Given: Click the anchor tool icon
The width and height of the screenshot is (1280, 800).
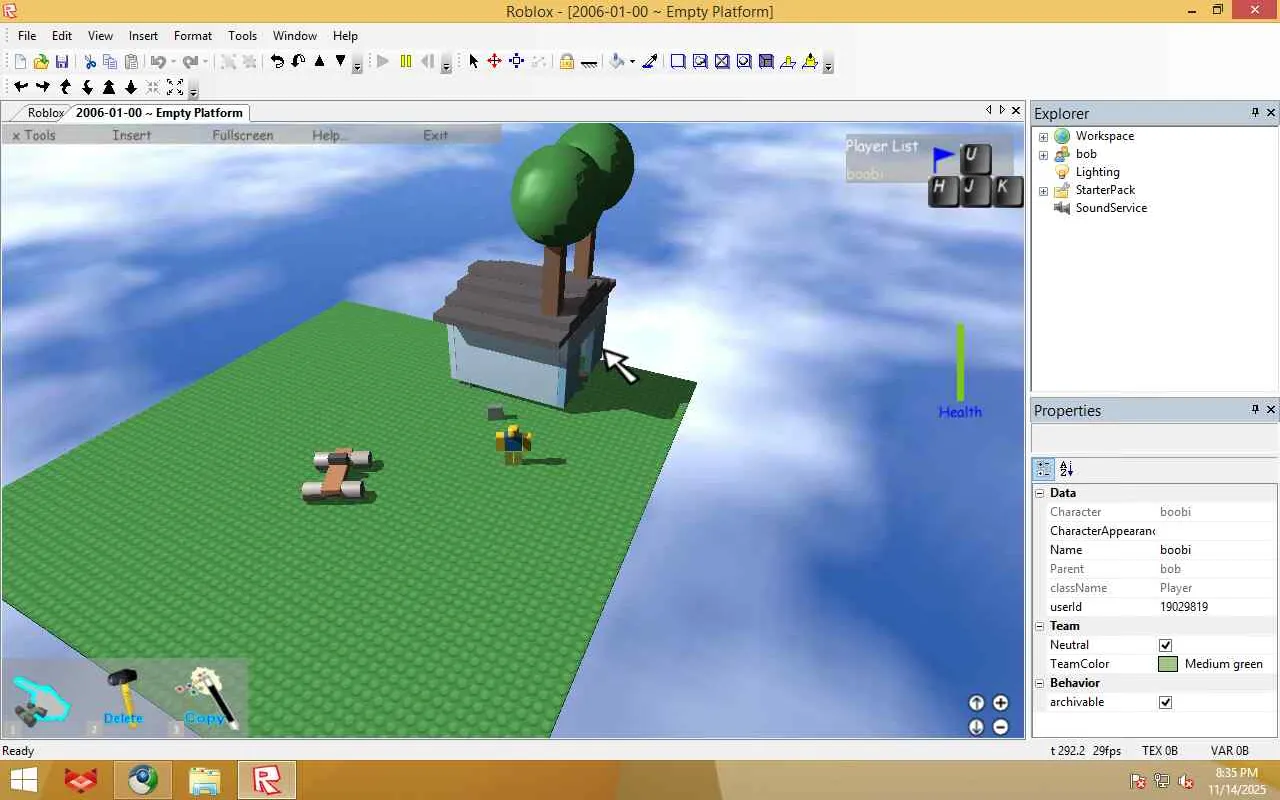Looking at the screenshot, I should click(x=589, y=62).
